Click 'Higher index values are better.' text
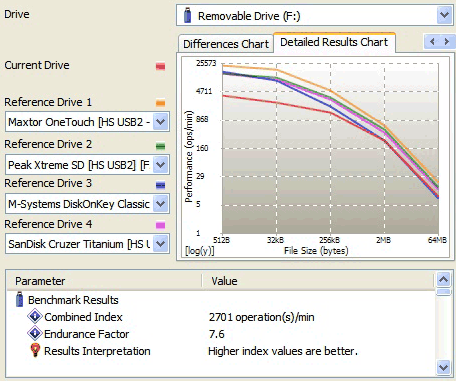The image size is (456, 381). click(283, 351)
